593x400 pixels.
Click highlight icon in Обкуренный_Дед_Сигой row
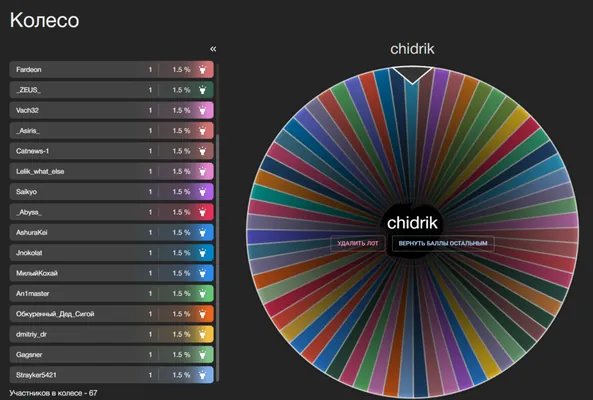coord(202,314)
